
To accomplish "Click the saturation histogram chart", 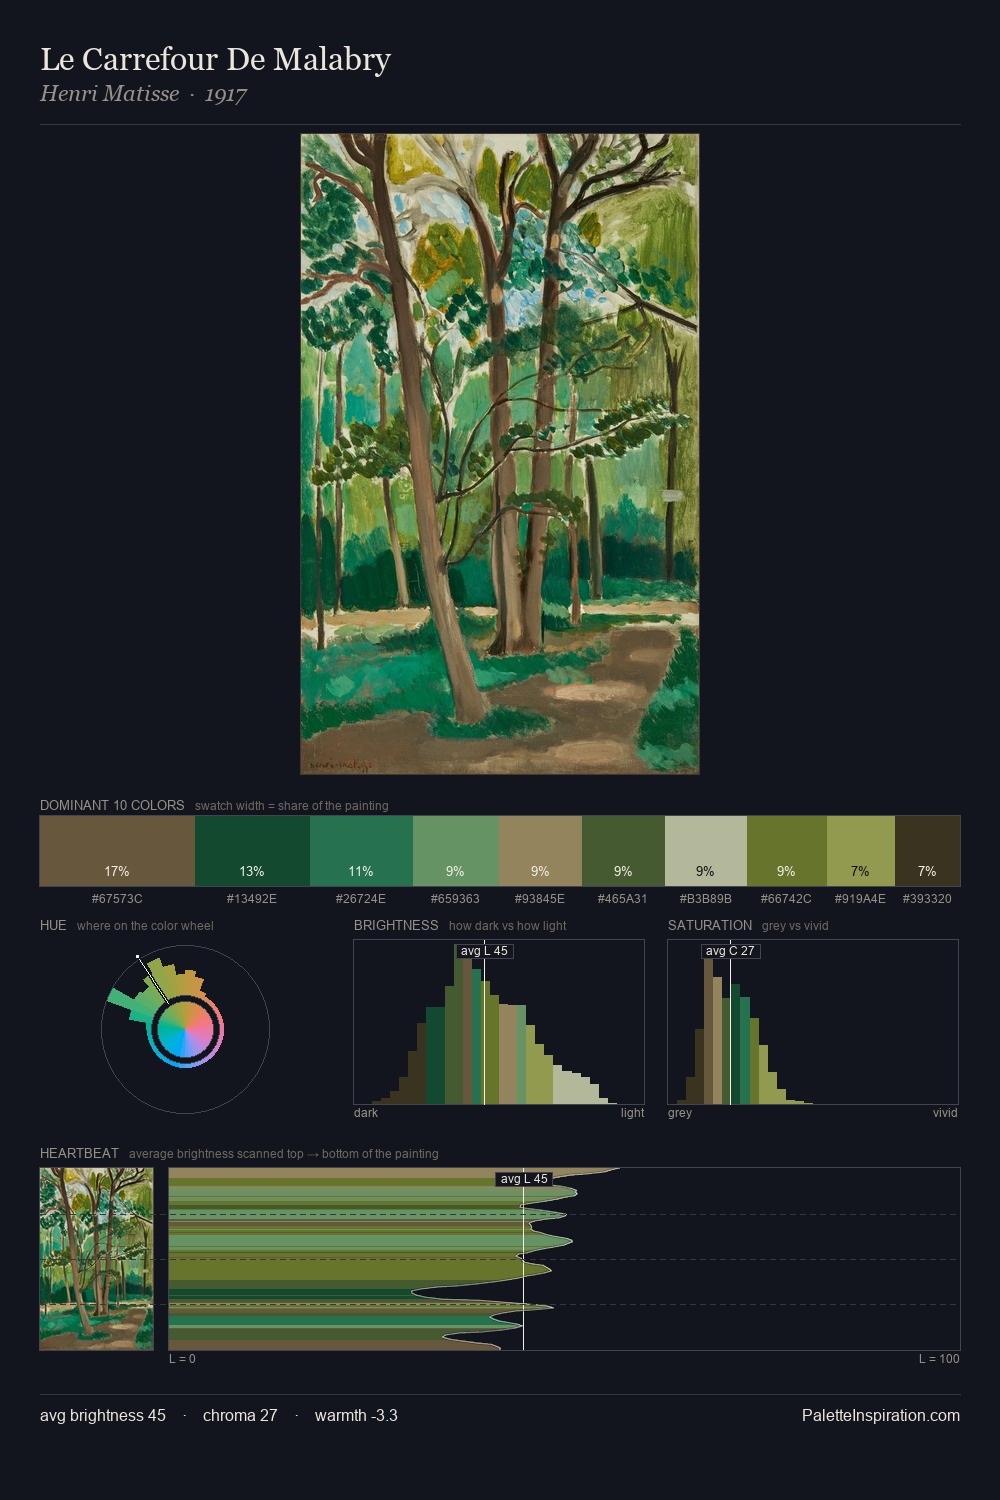I will coord(813,1022).
